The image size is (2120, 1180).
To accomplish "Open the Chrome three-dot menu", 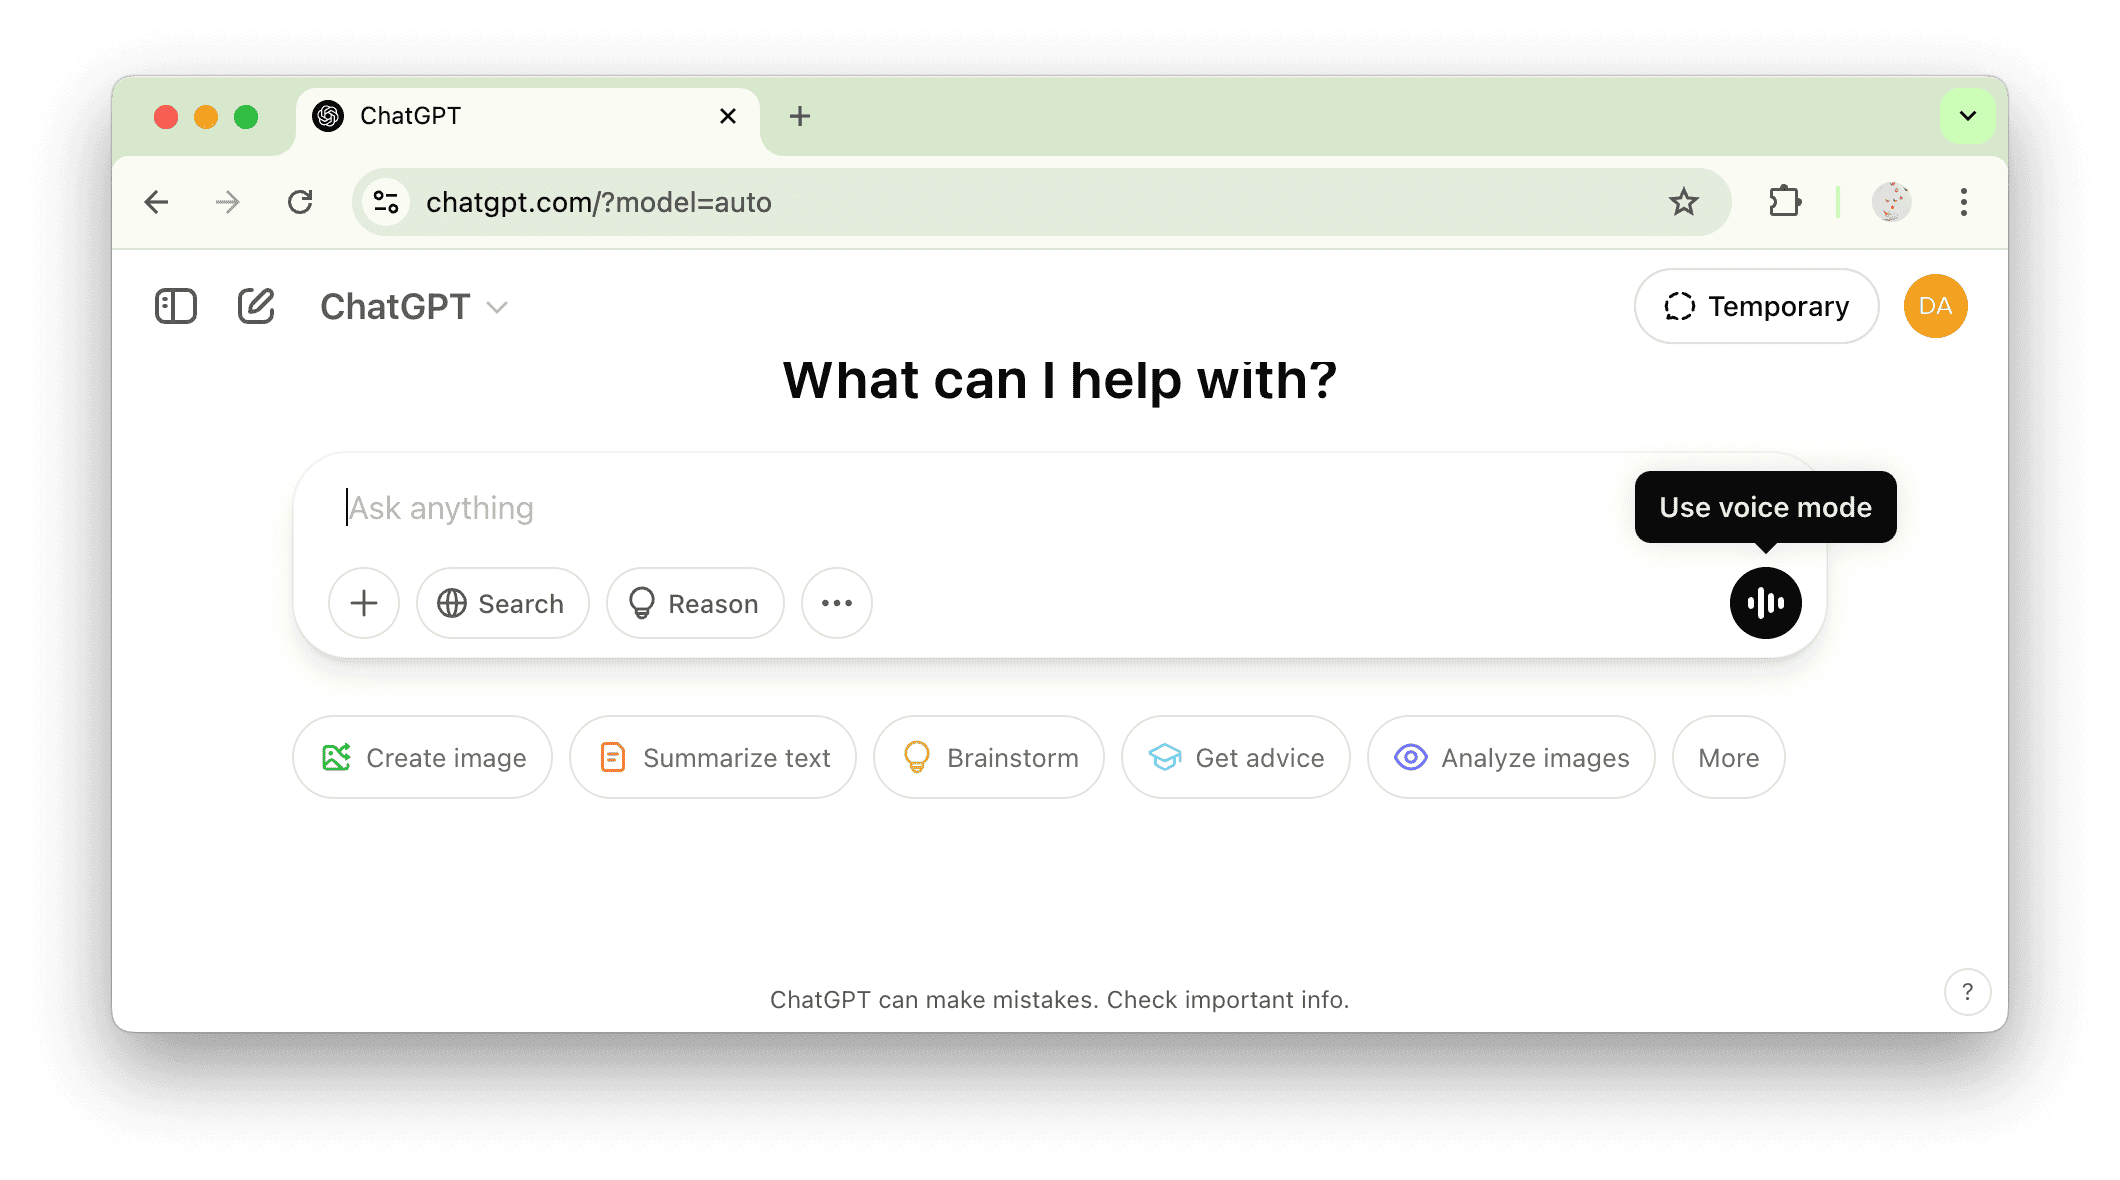I will tap(1964, 202).
